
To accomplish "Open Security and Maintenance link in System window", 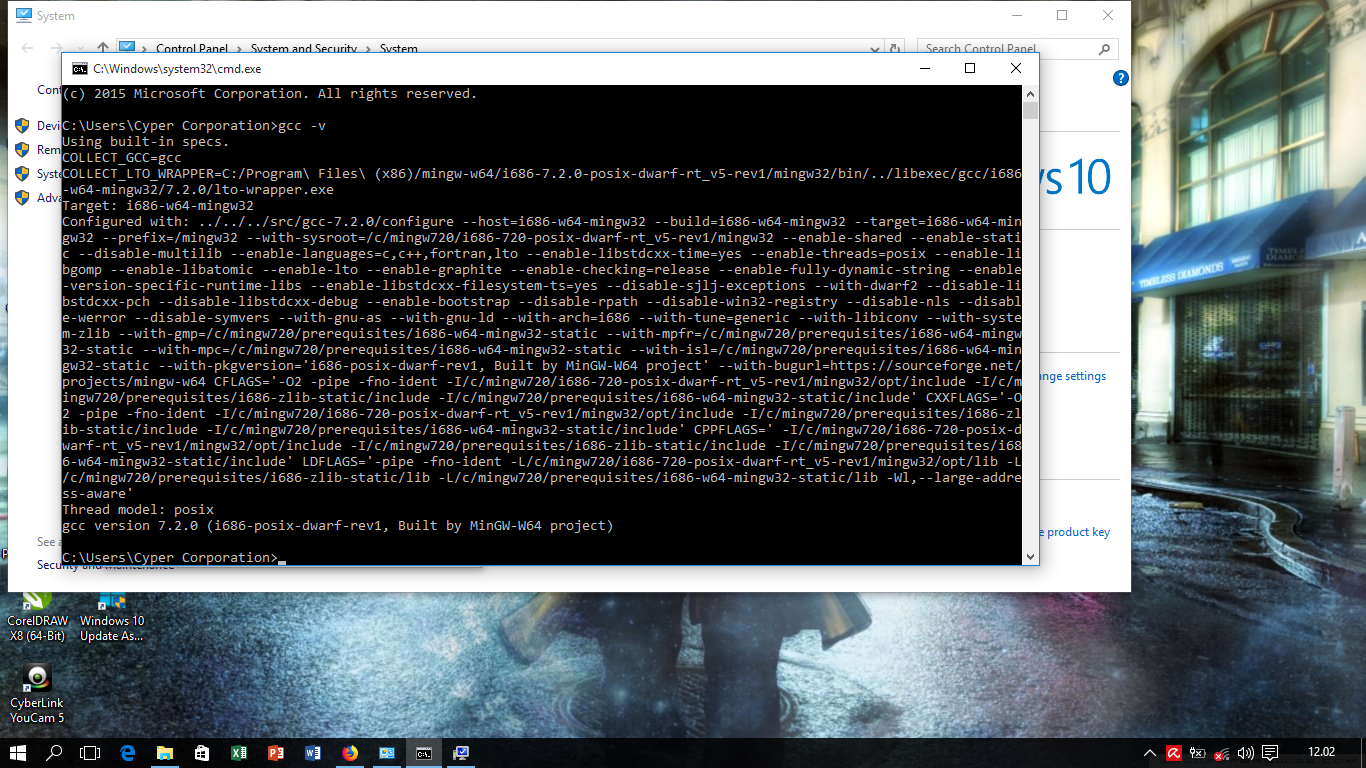I will (x=105, y=566).
